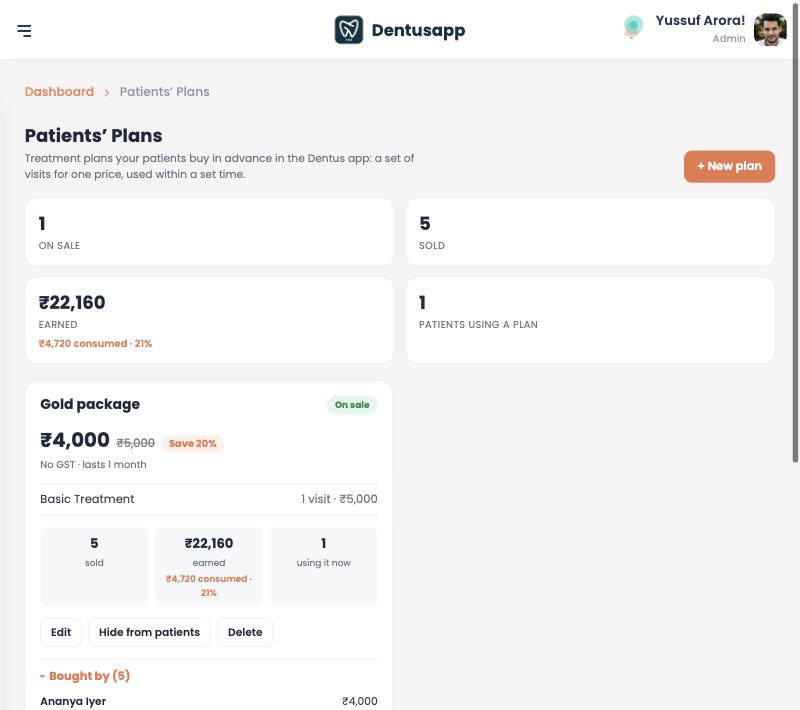Collapse the Bought by (5) list

click(x=85, y=676)
